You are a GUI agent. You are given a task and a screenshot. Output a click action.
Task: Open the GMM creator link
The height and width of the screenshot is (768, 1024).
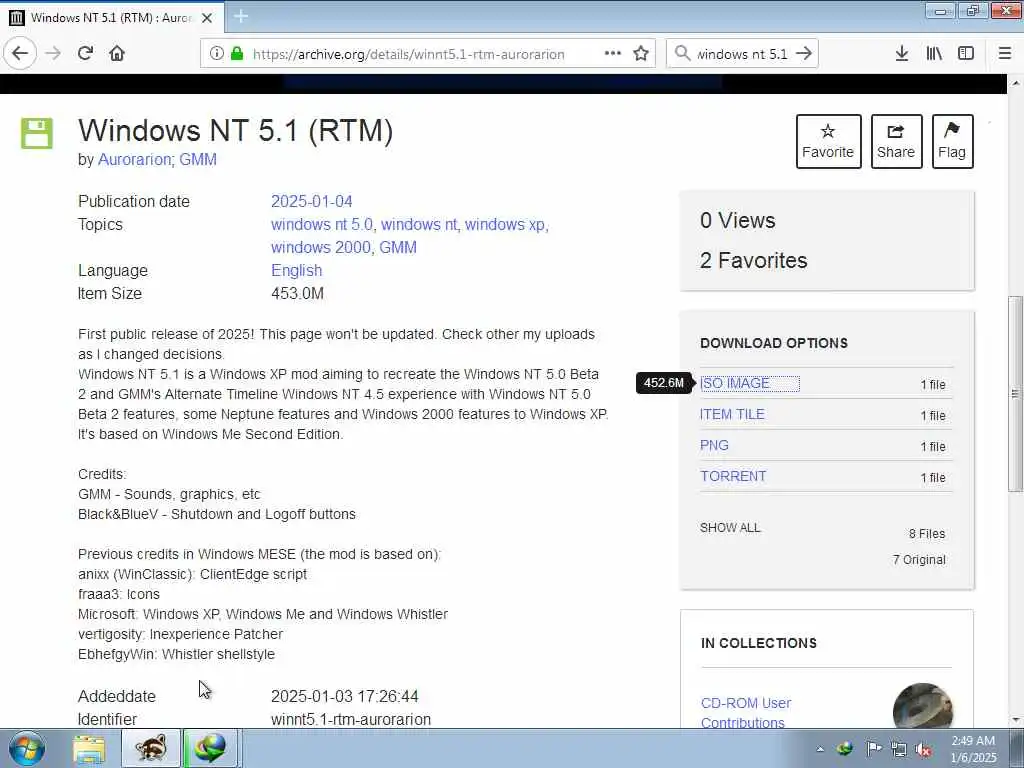[x=198, y=159]
